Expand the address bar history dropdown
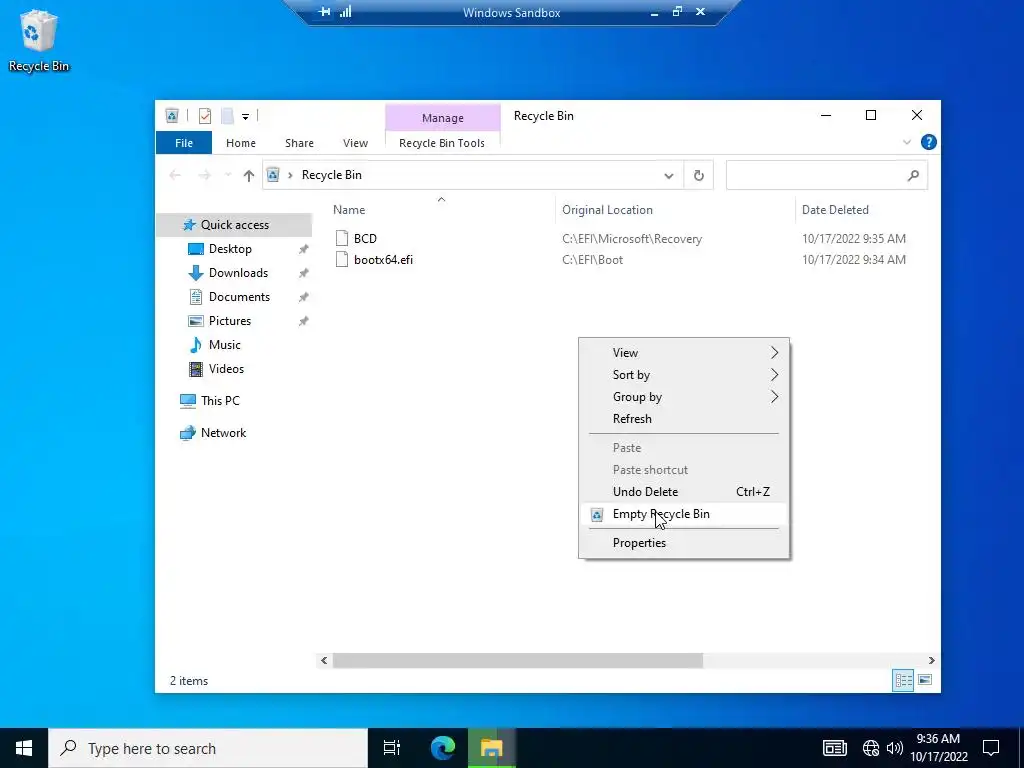The image size is (1024, 768). tap(669, 176)
